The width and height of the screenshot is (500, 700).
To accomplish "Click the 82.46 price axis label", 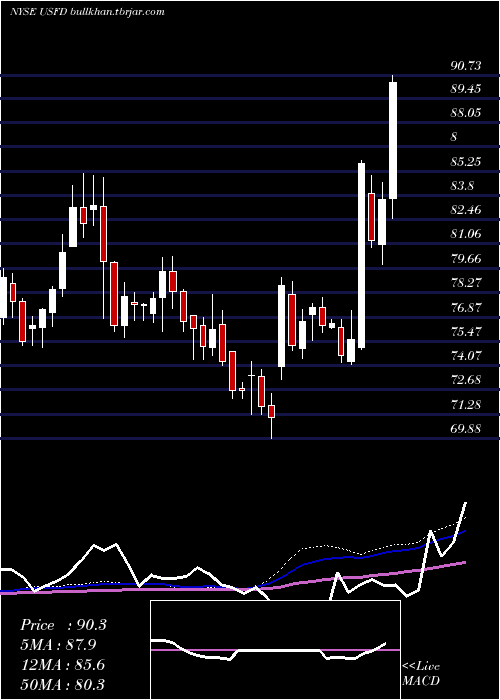I will pos(466,210).
